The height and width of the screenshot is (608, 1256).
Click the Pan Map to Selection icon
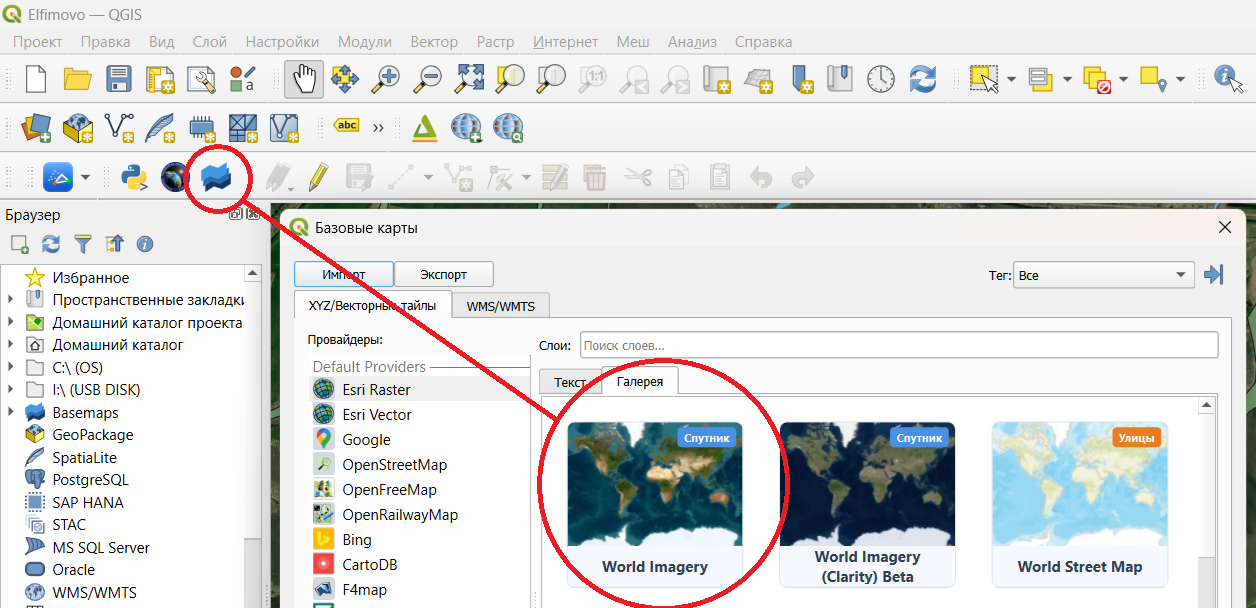[x=345, y=79]
